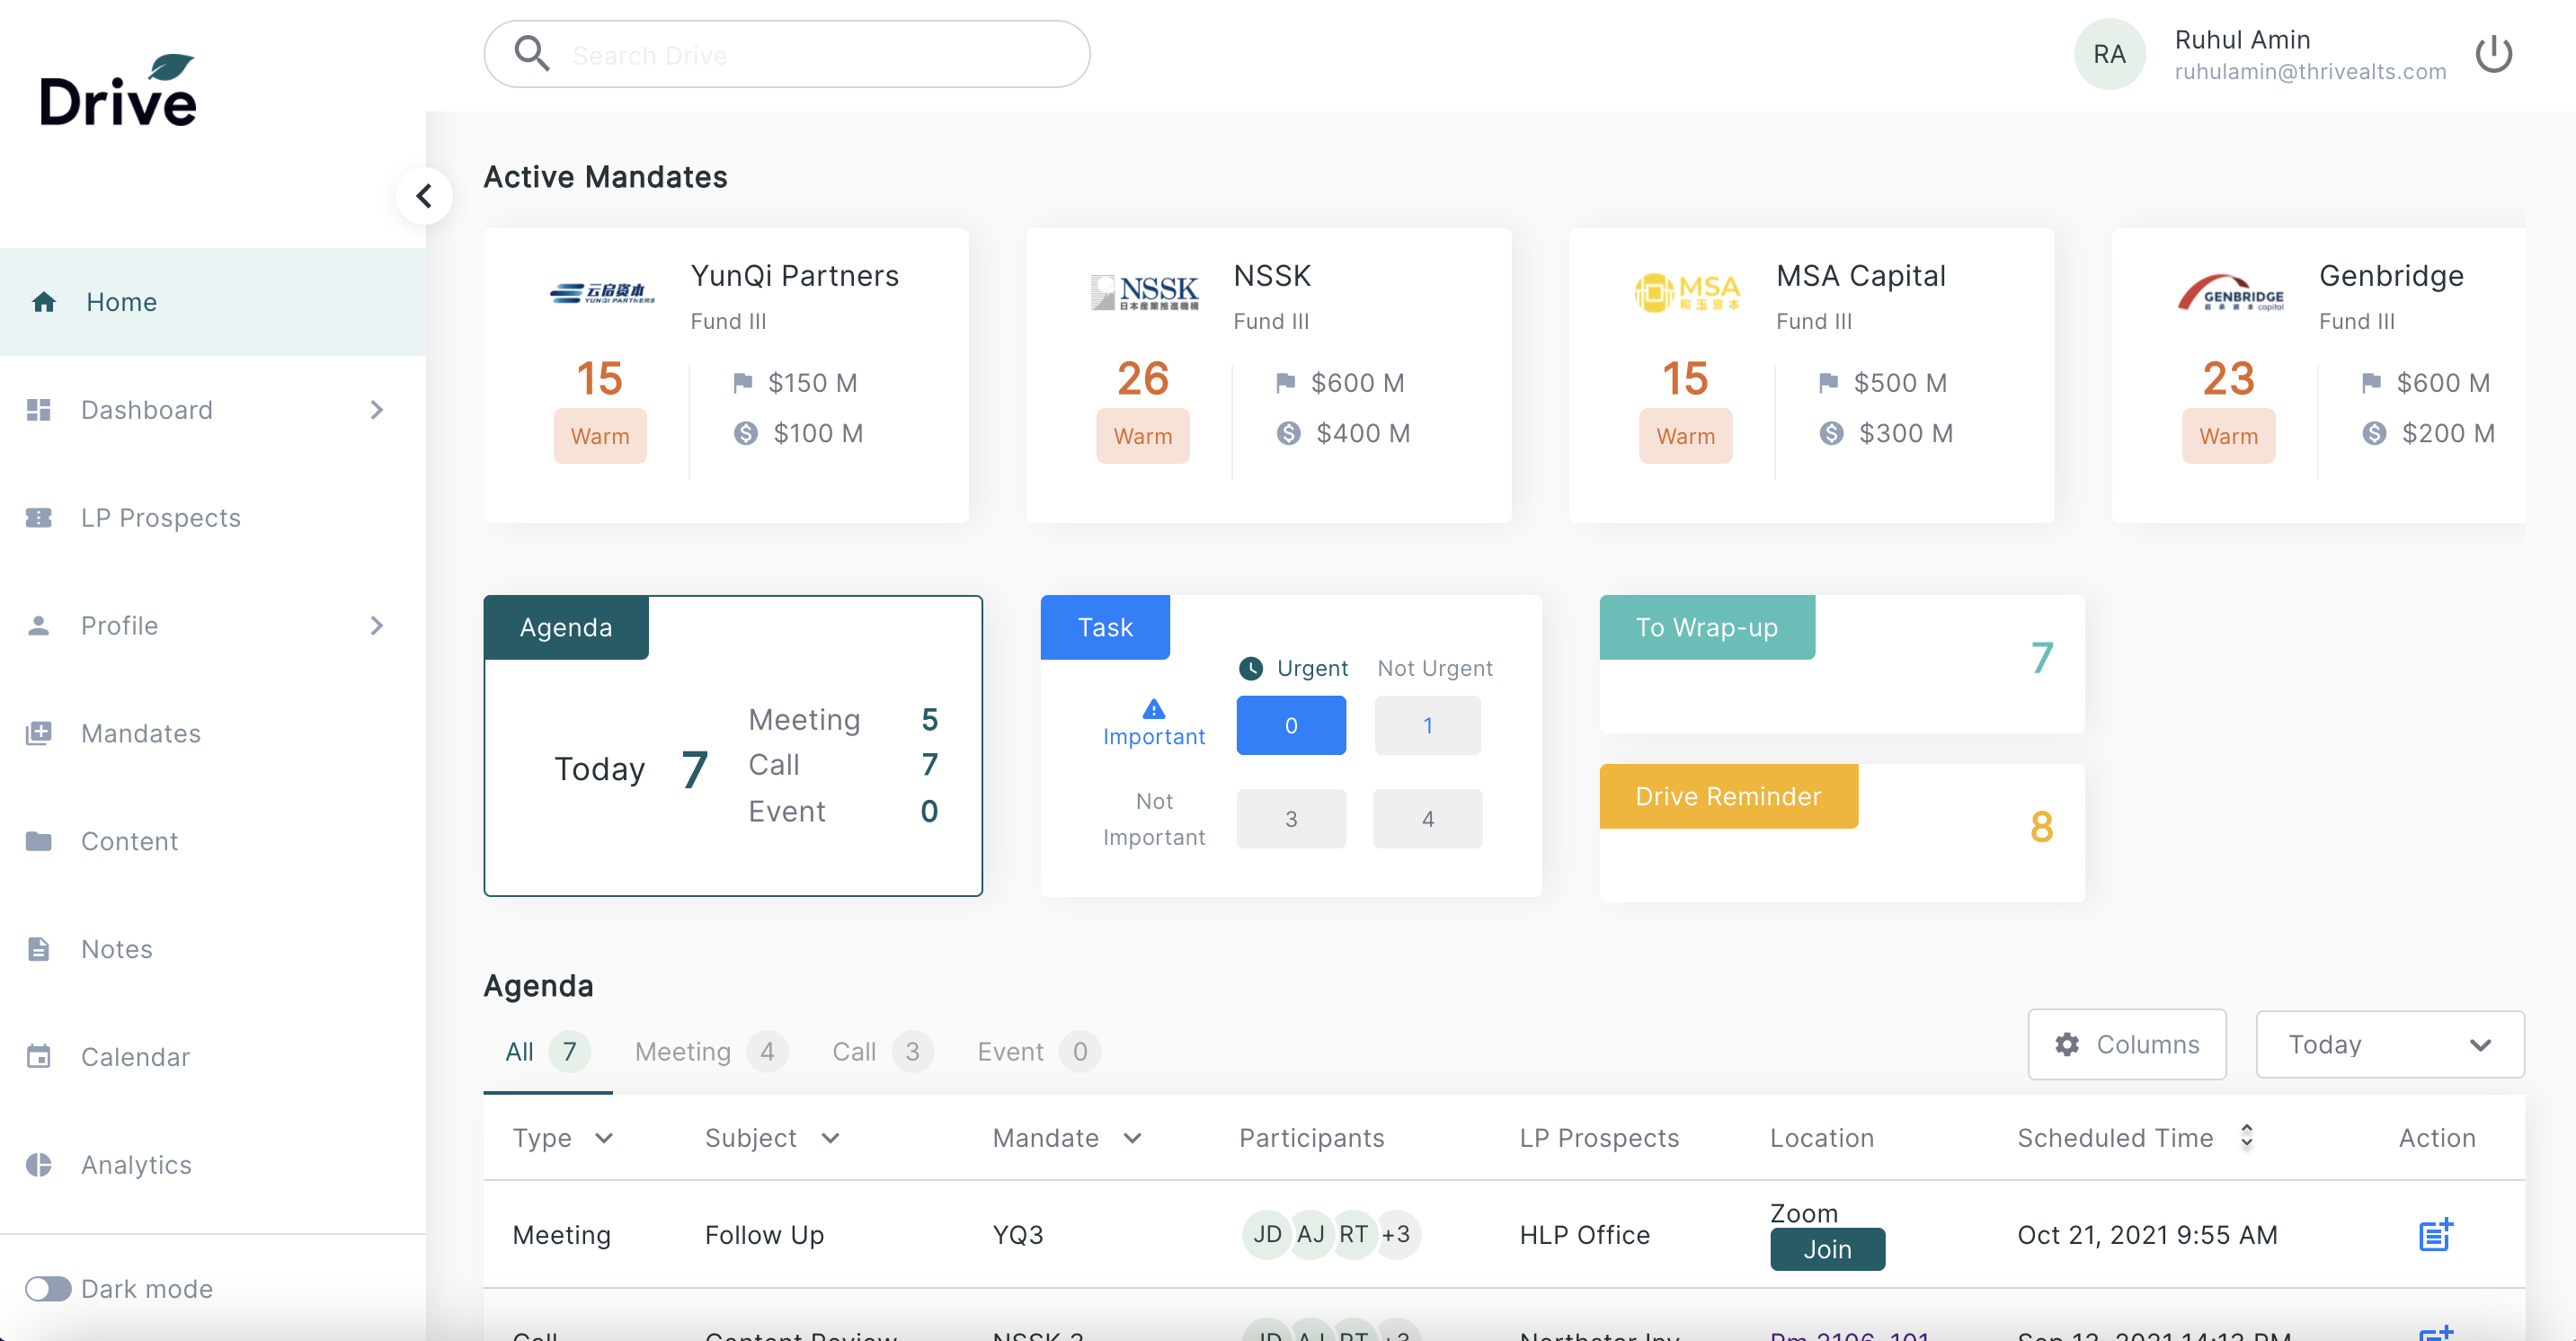
Task: Open the Columns settings button
Action: pyautogui.click(x=2126, y=1044)
